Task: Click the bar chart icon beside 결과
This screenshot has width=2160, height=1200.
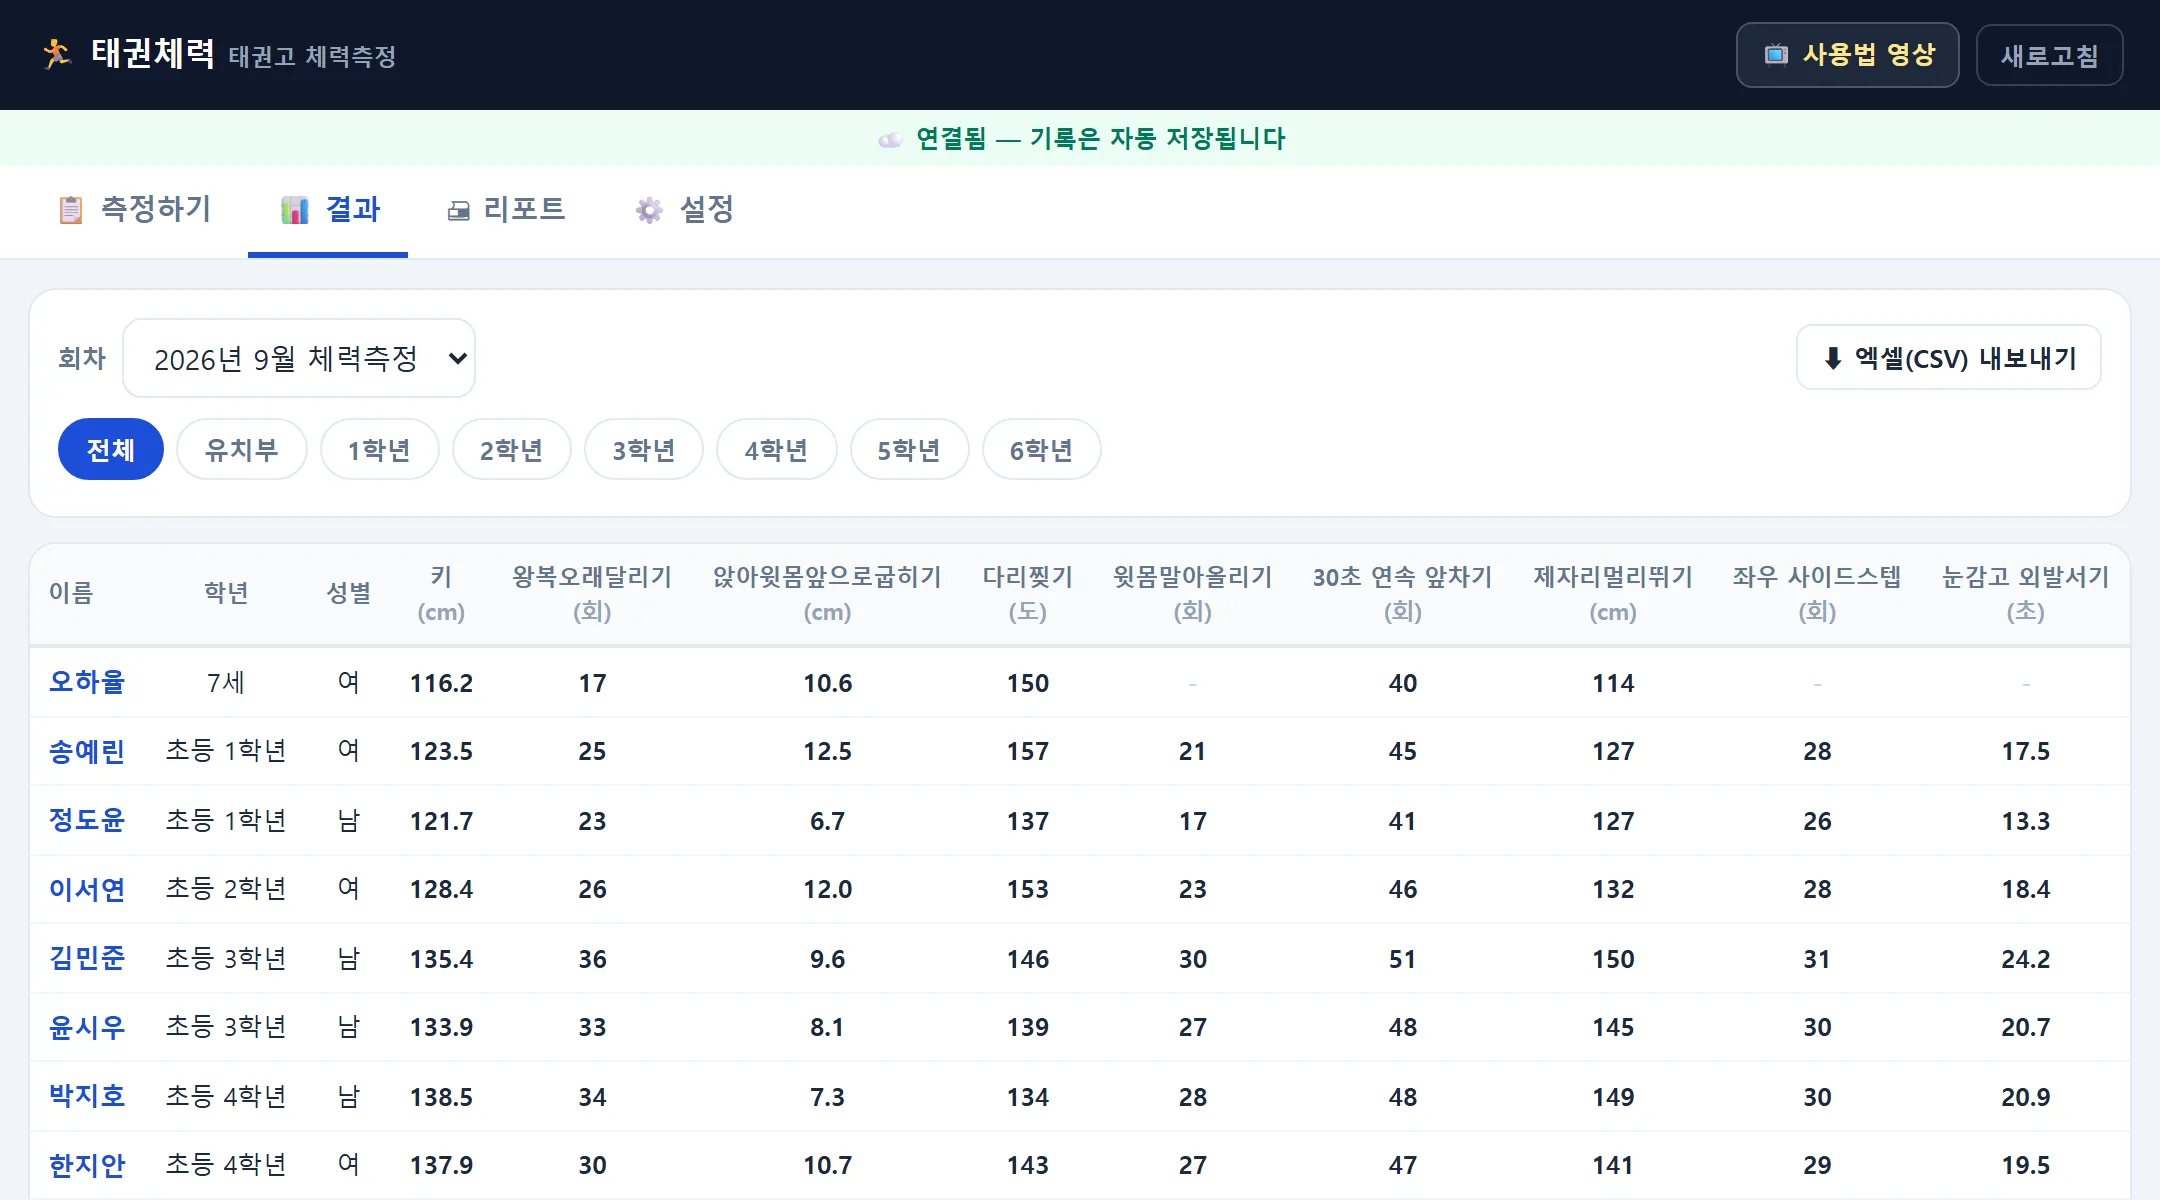Action: pos(295,210)
